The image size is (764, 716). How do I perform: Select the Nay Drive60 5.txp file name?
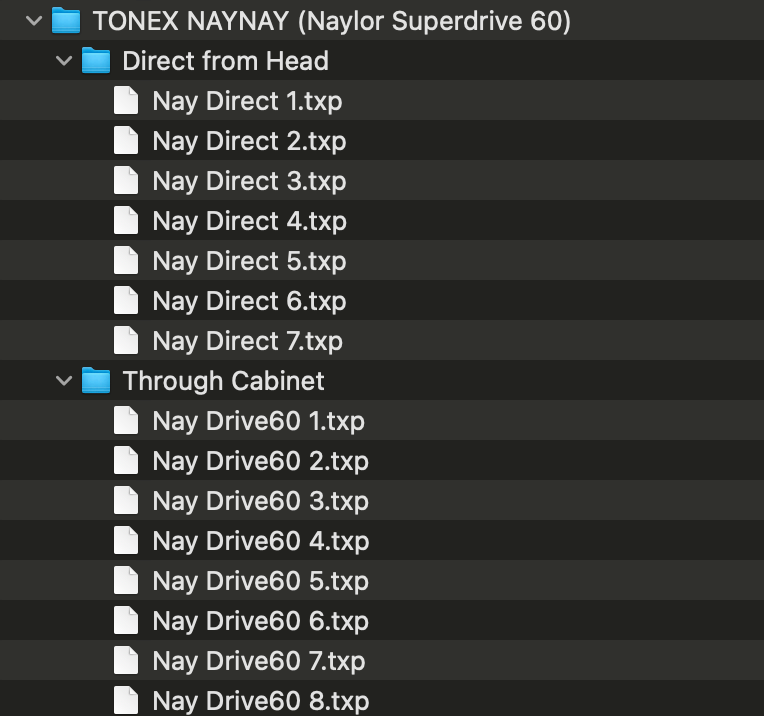pyautogui.click(x=260, y=581)
